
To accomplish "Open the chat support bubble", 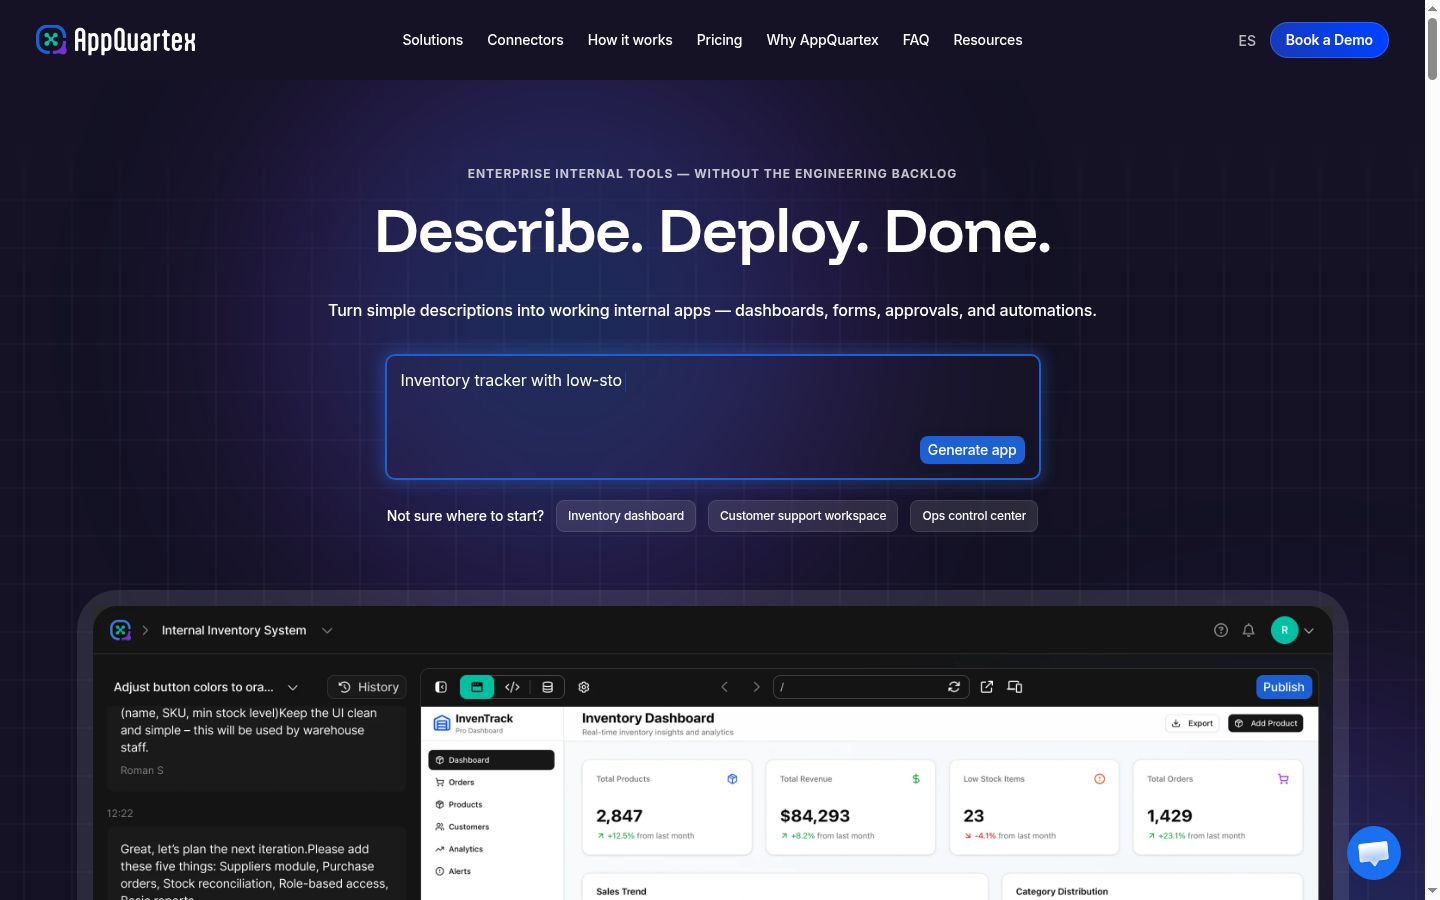I will click(x=1373, y=853).
